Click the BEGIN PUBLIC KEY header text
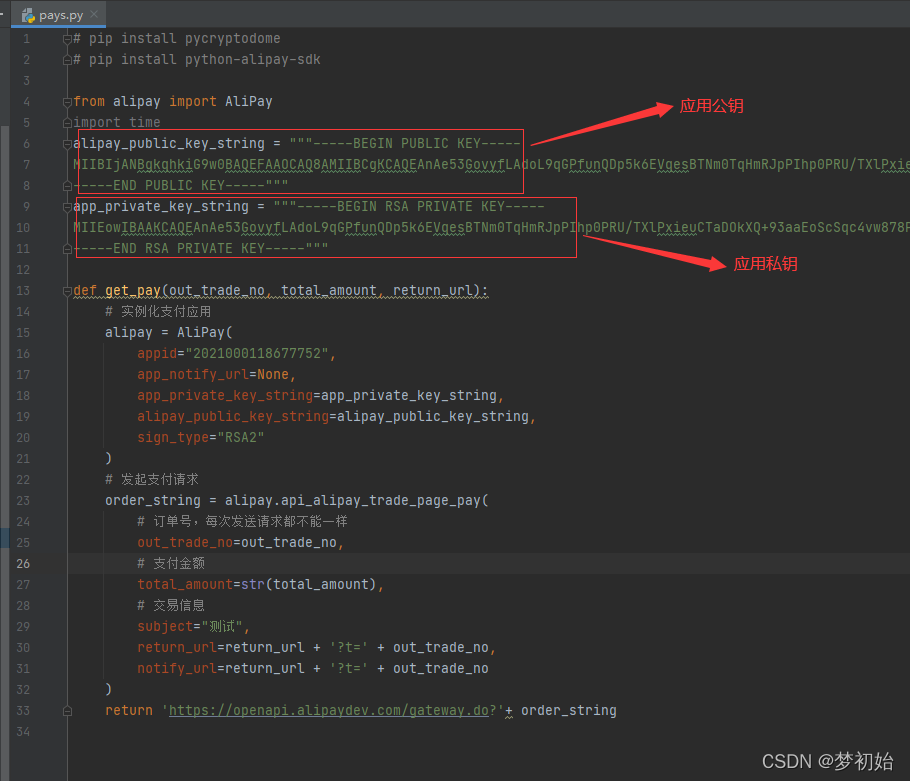910x781 pixels. tap(416, 144)
